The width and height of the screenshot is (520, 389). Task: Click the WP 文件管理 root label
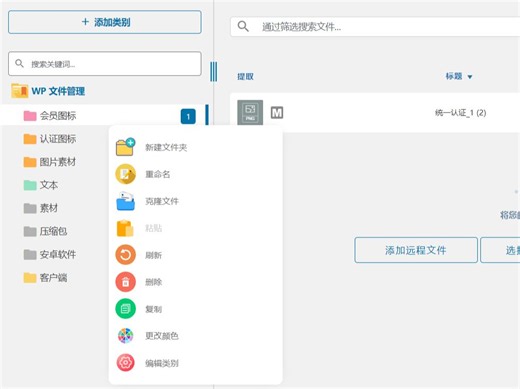(x=58, y=91)
